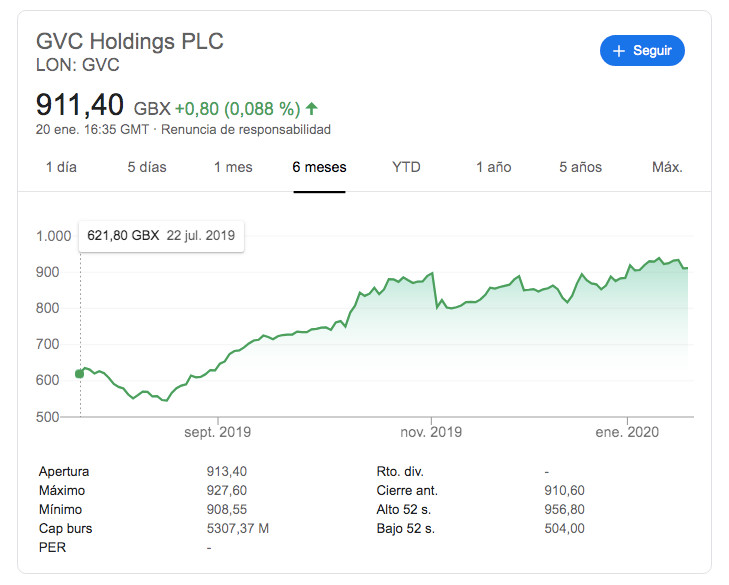Click the Rto. div. label
729x585 pixels.
click(x=400, y=472)
